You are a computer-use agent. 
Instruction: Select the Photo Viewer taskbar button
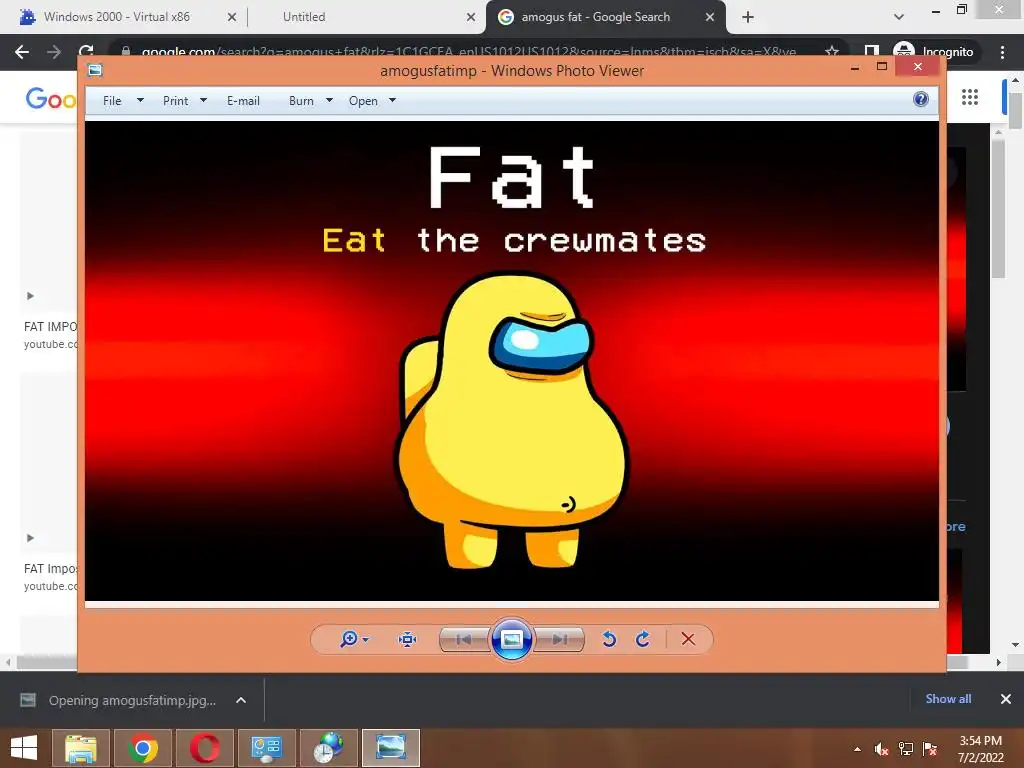(391, 748)
